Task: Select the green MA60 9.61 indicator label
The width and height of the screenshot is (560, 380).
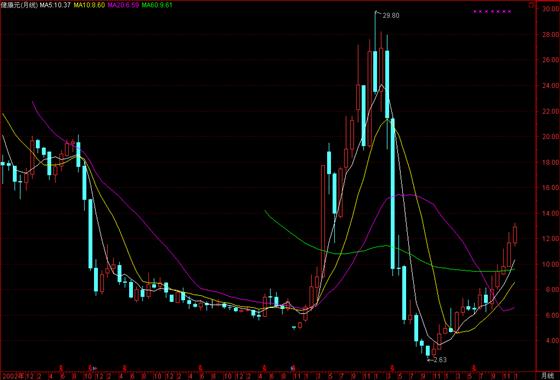Action: [157, 5]
